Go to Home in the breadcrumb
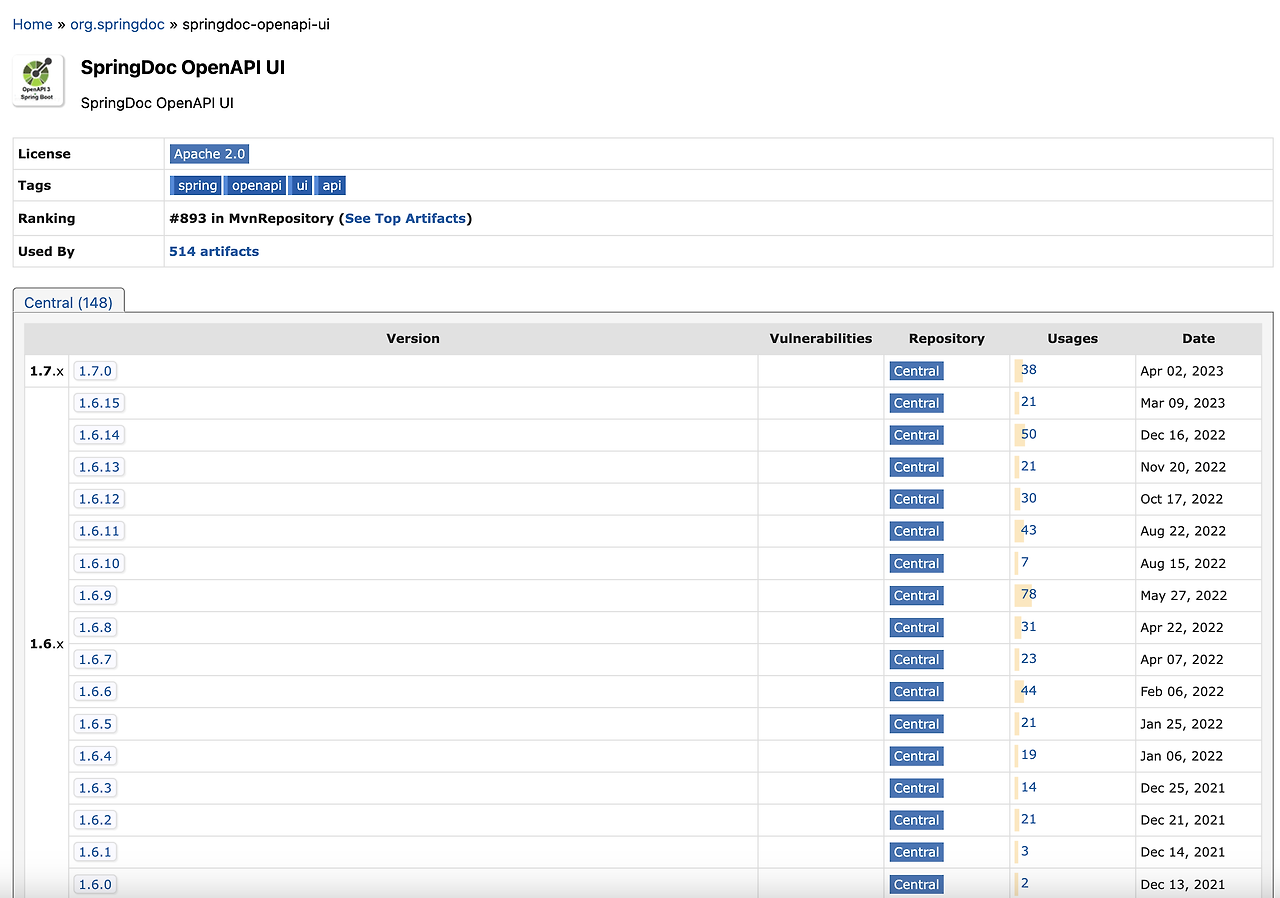This screenshot has height=898, width=1280. (32, 24)
